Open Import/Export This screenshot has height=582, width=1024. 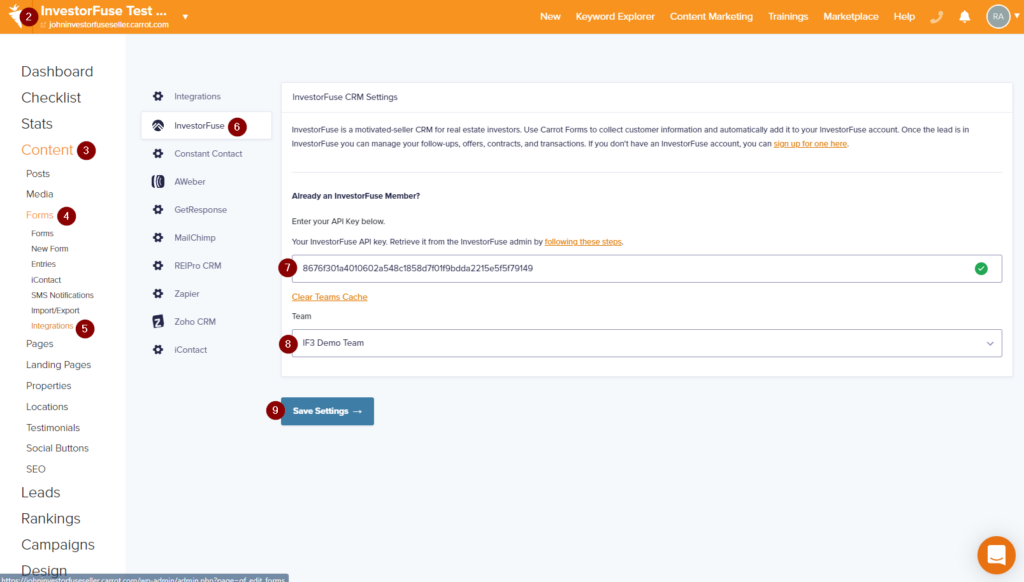(55, 310)
